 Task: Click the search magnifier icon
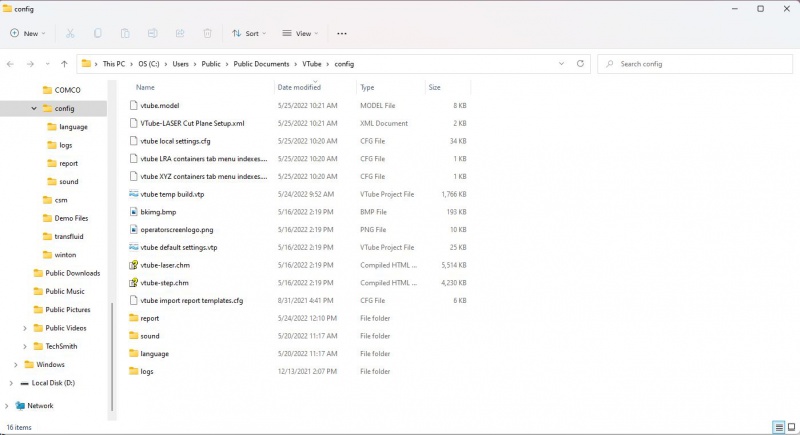(610, 64)
